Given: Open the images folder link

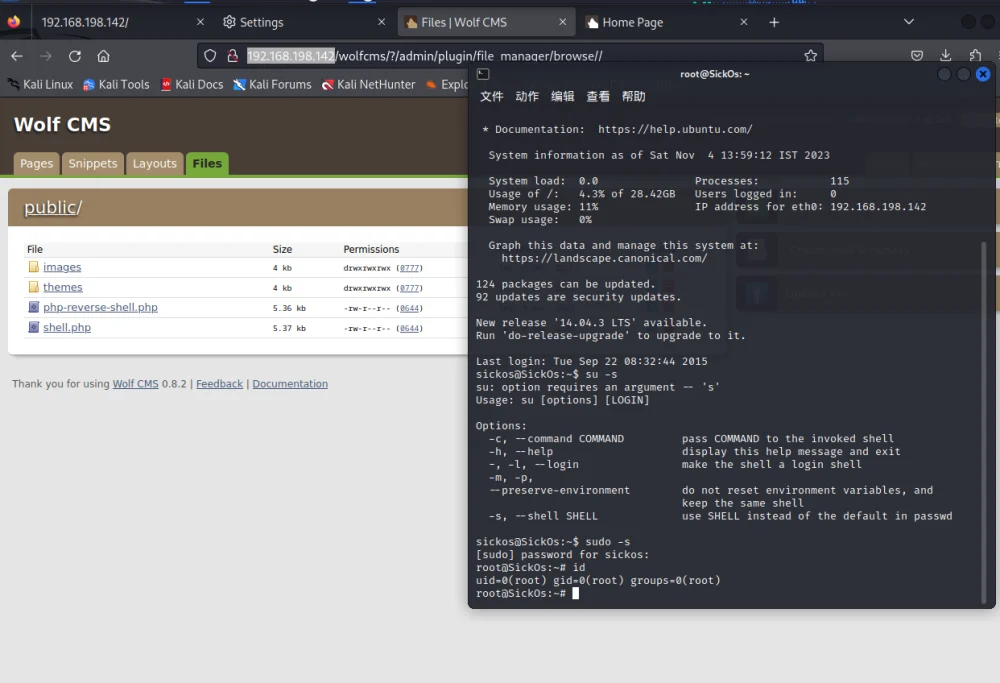Looking at the screenshot, I should coord(62,267).
